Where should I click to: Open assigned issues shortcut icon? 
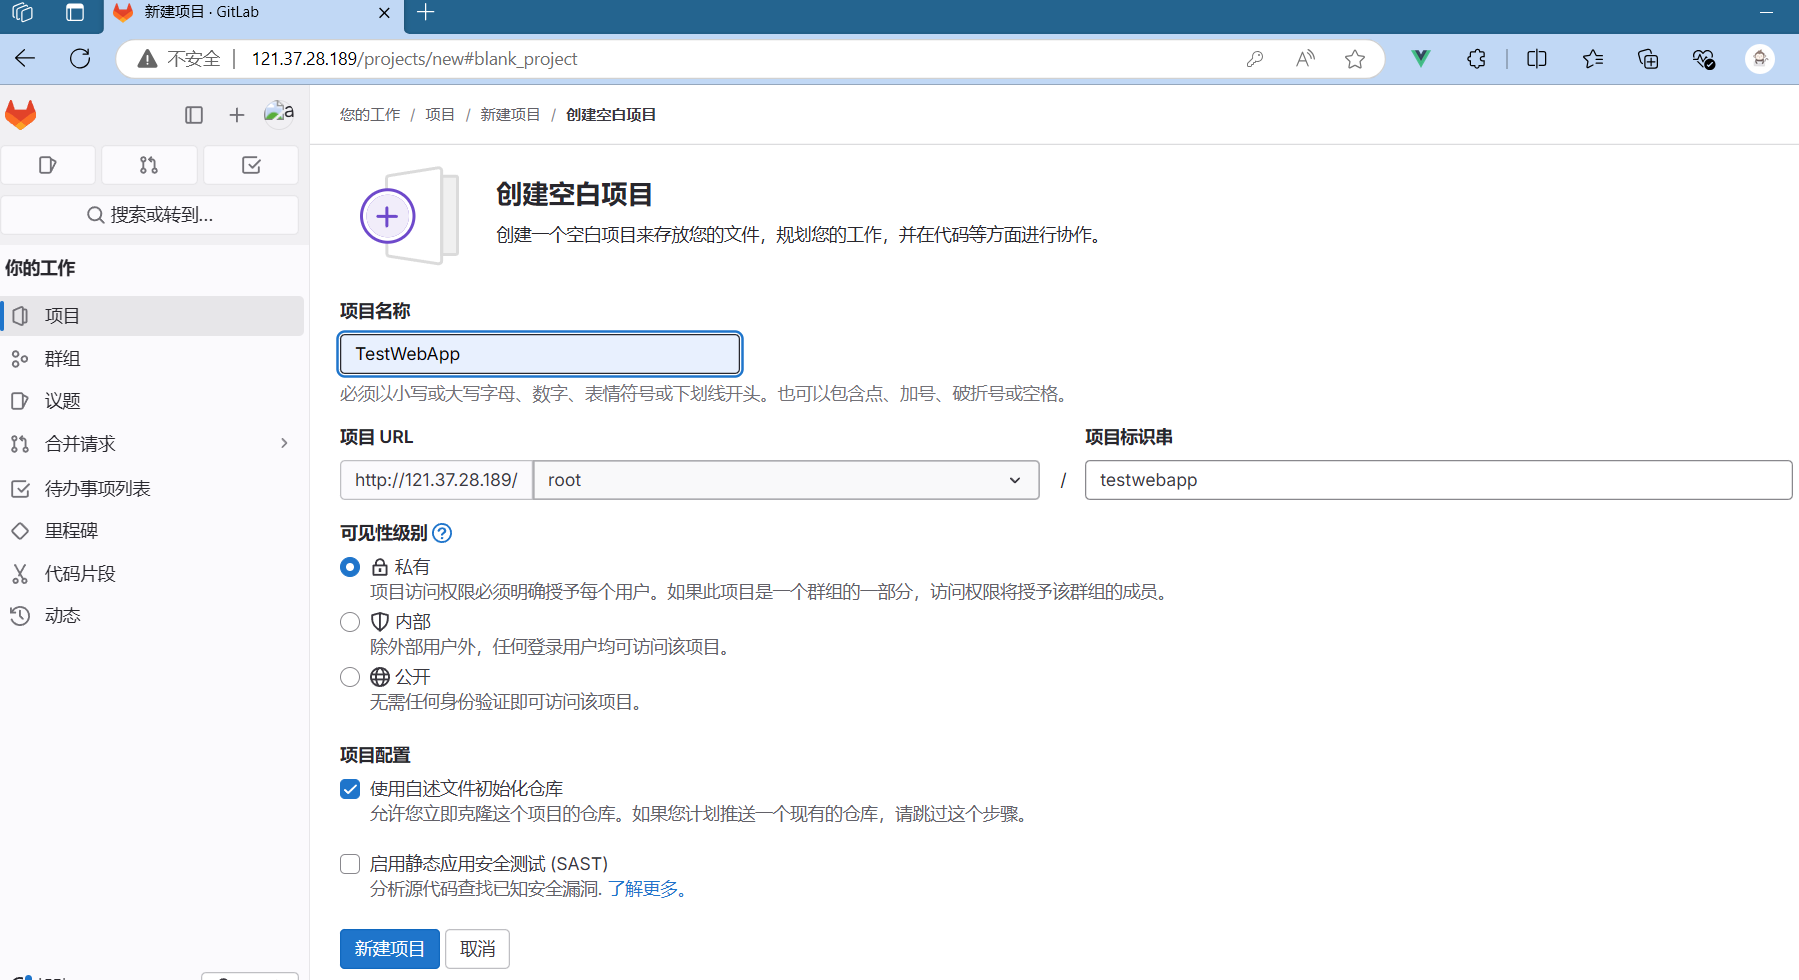(48, 165)
